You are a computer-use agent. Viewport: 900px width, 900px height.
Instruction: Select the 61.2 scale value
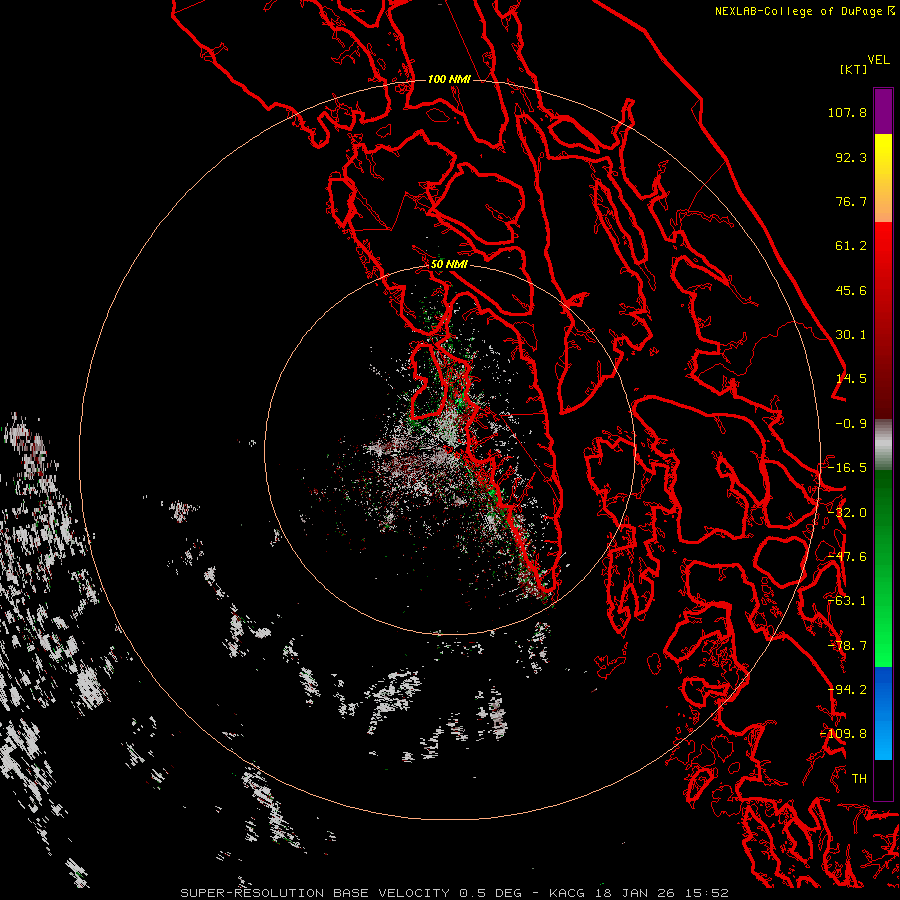tap(851, 246)
